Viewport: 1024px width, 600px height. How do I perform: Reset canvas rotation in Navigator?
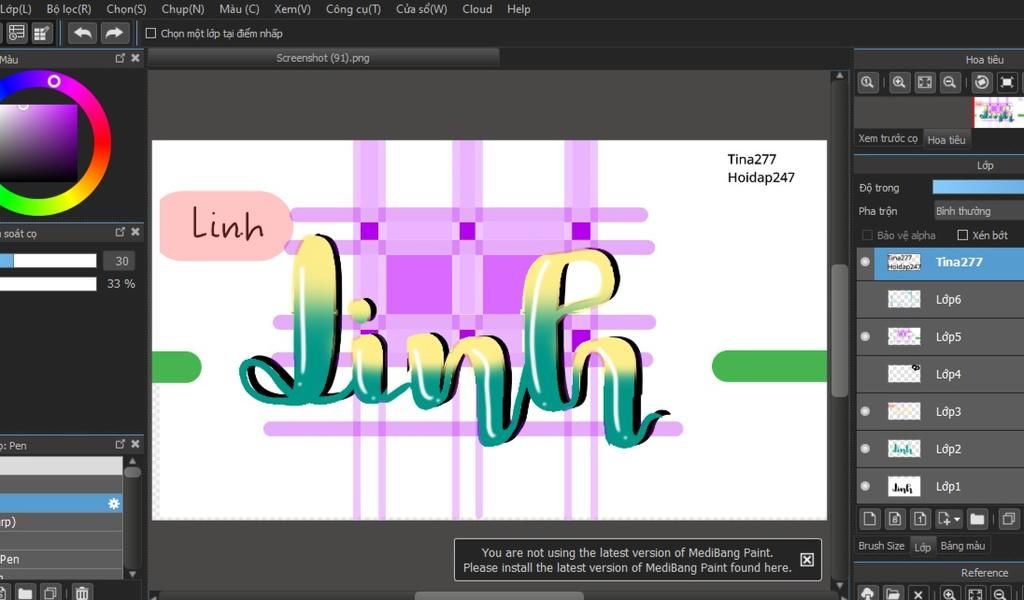point(982,82)
